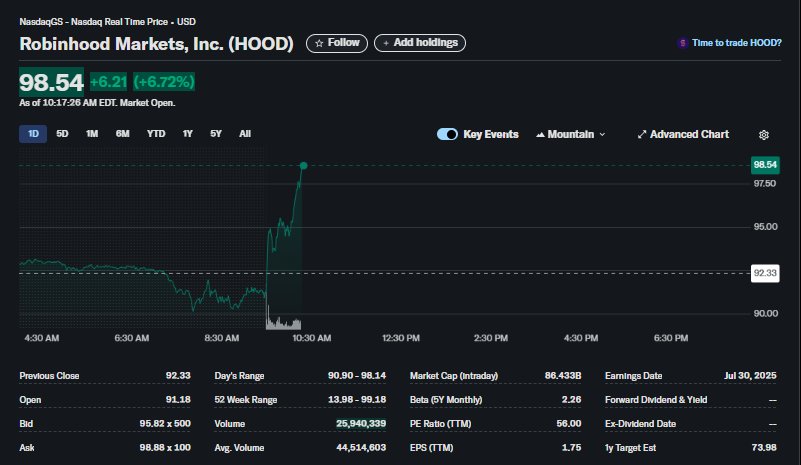Click the 98.54 price label on chart axis
Screen dimensions: 801x465
(765, 165)
